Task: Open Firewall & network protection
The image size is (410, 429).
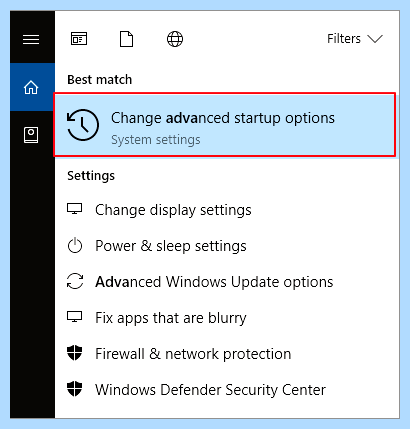Action: (x=227, y=354)
